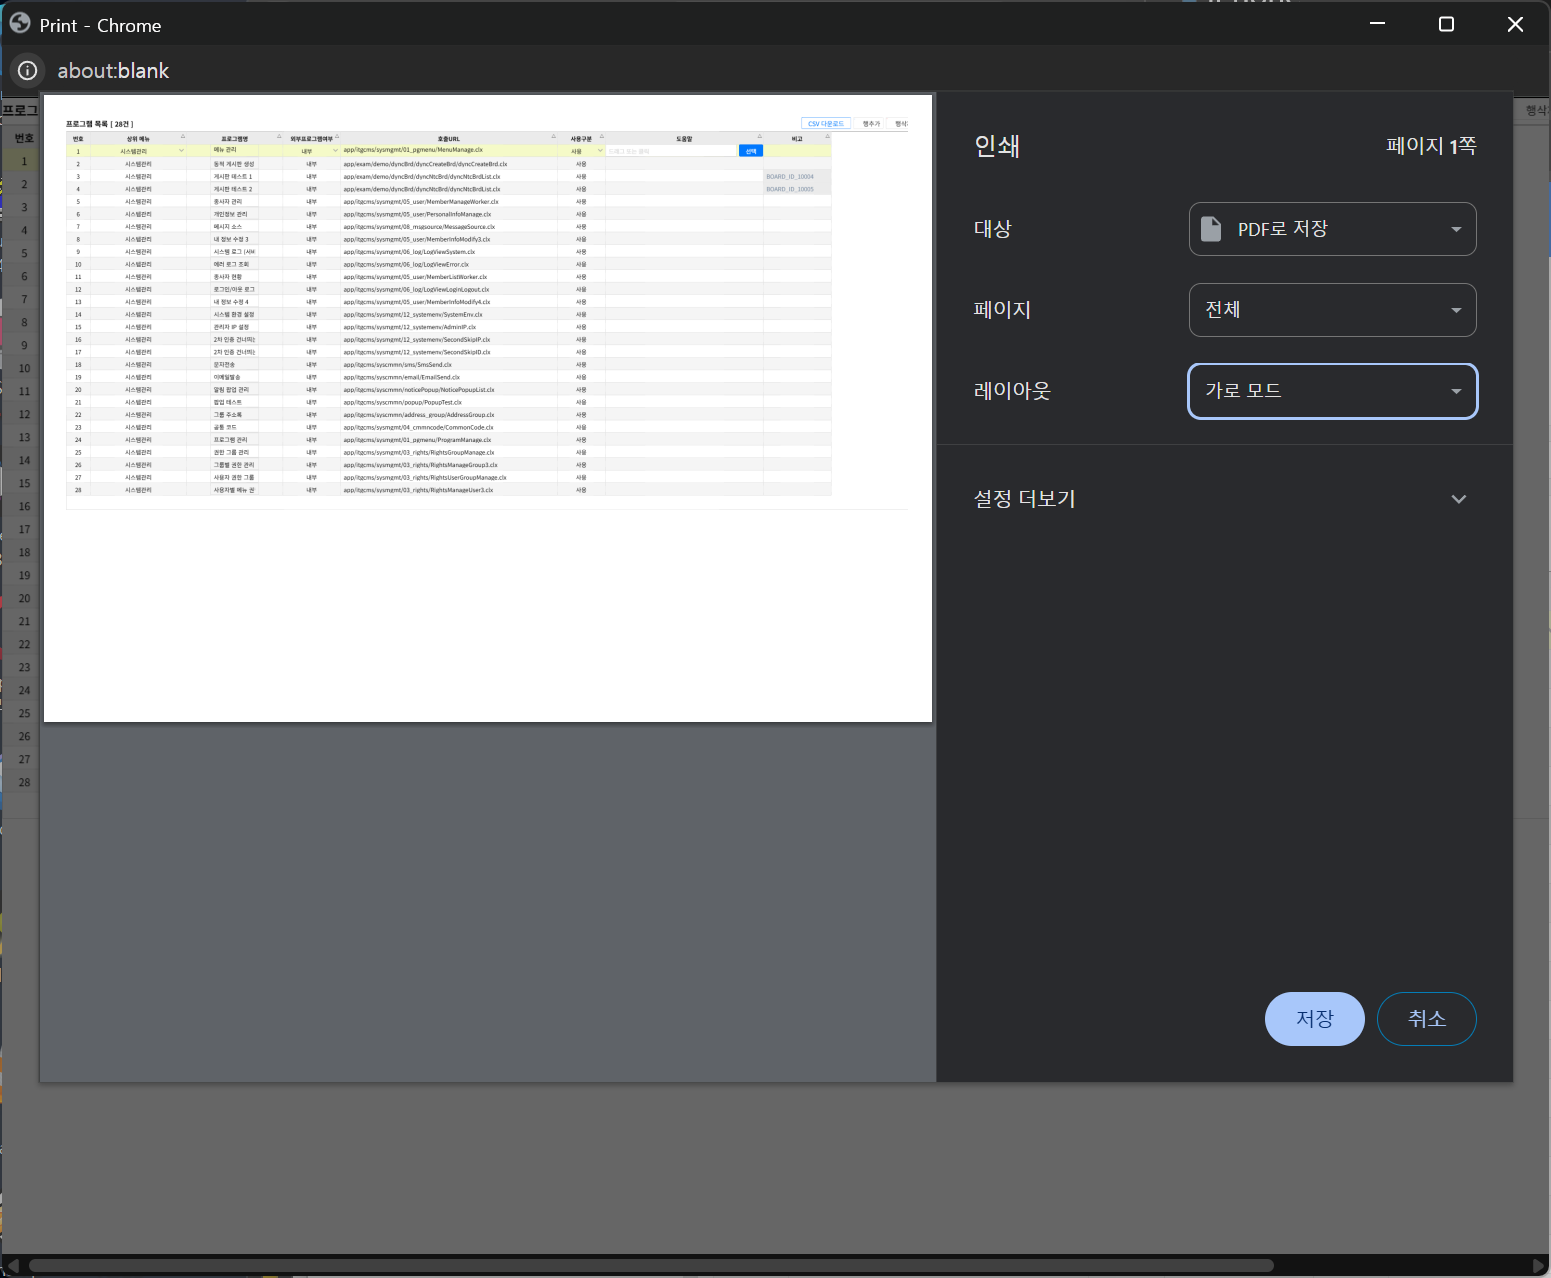Minimize the Print window
1551x1278 pixels.
click(x=1377, y=24)
